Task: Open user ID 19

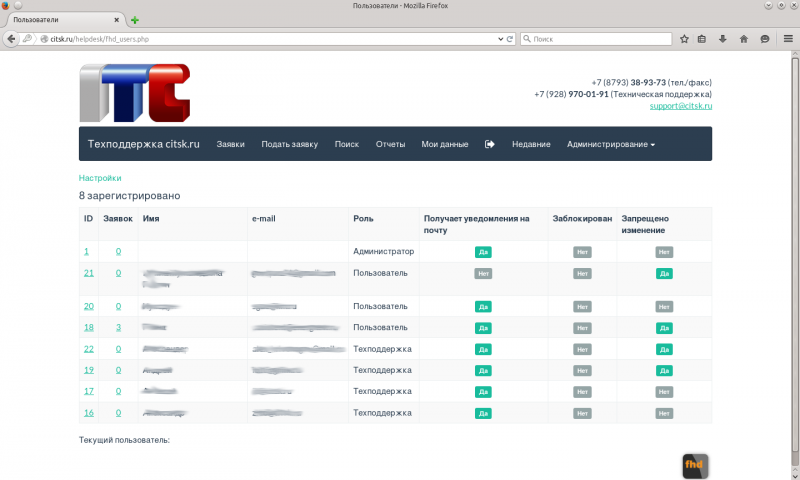Action: (x=89, y=370)
